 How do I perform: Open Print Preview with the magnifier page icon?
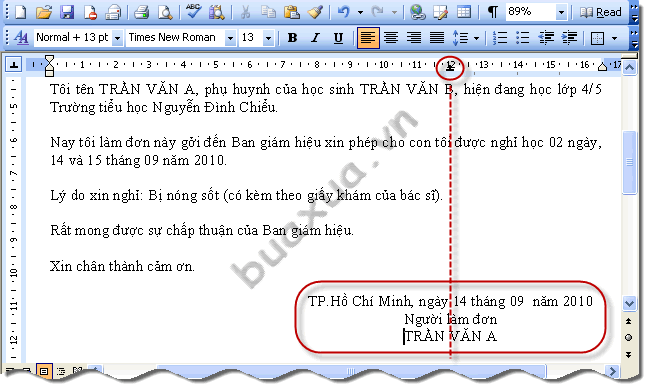coord(165,12)
